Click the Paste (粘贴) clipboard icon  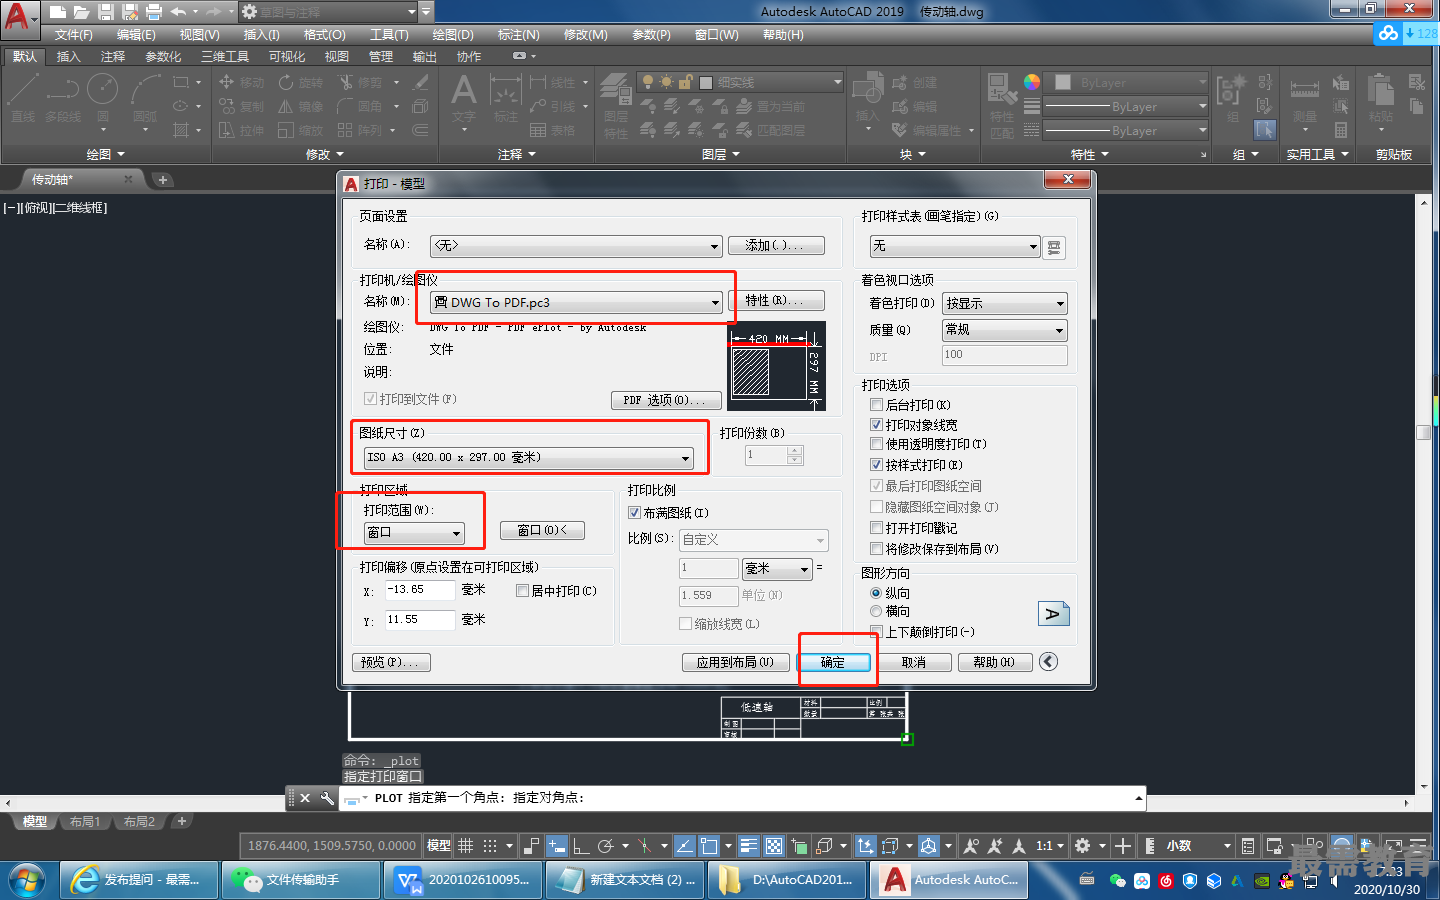1381,100
